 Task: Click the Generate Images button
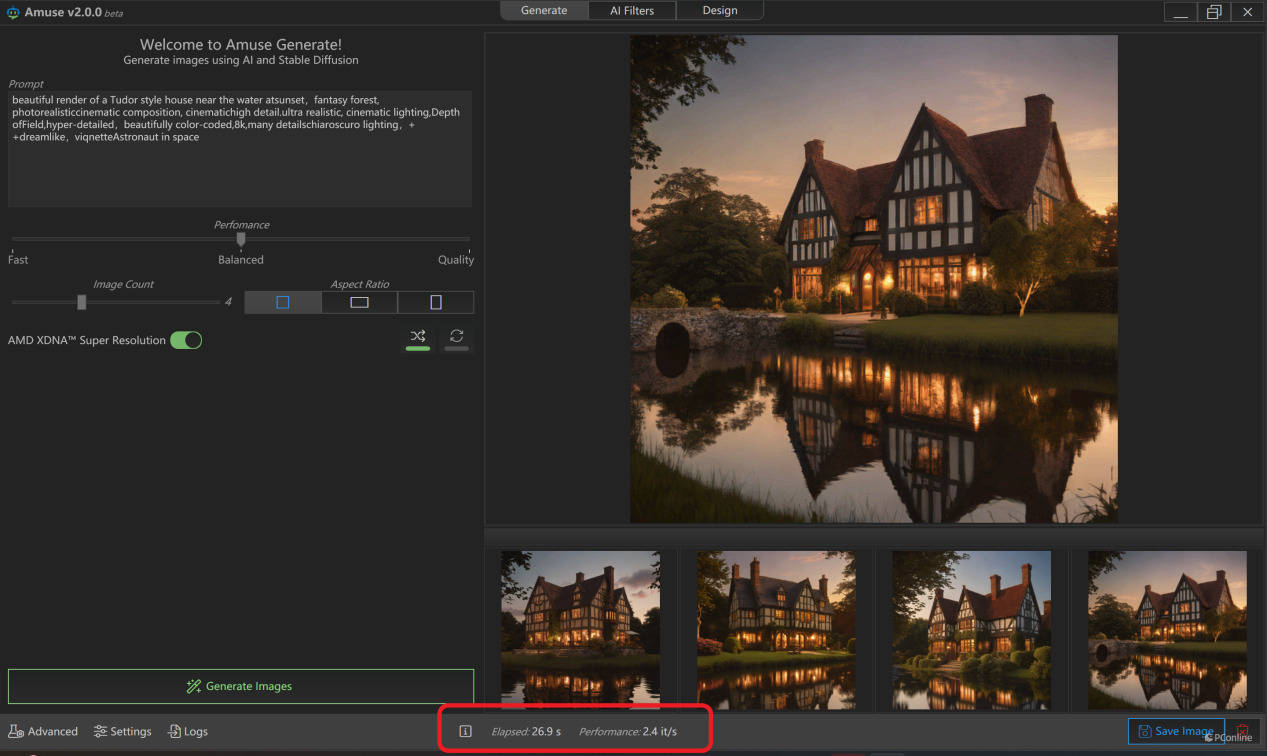click(241, 686)
